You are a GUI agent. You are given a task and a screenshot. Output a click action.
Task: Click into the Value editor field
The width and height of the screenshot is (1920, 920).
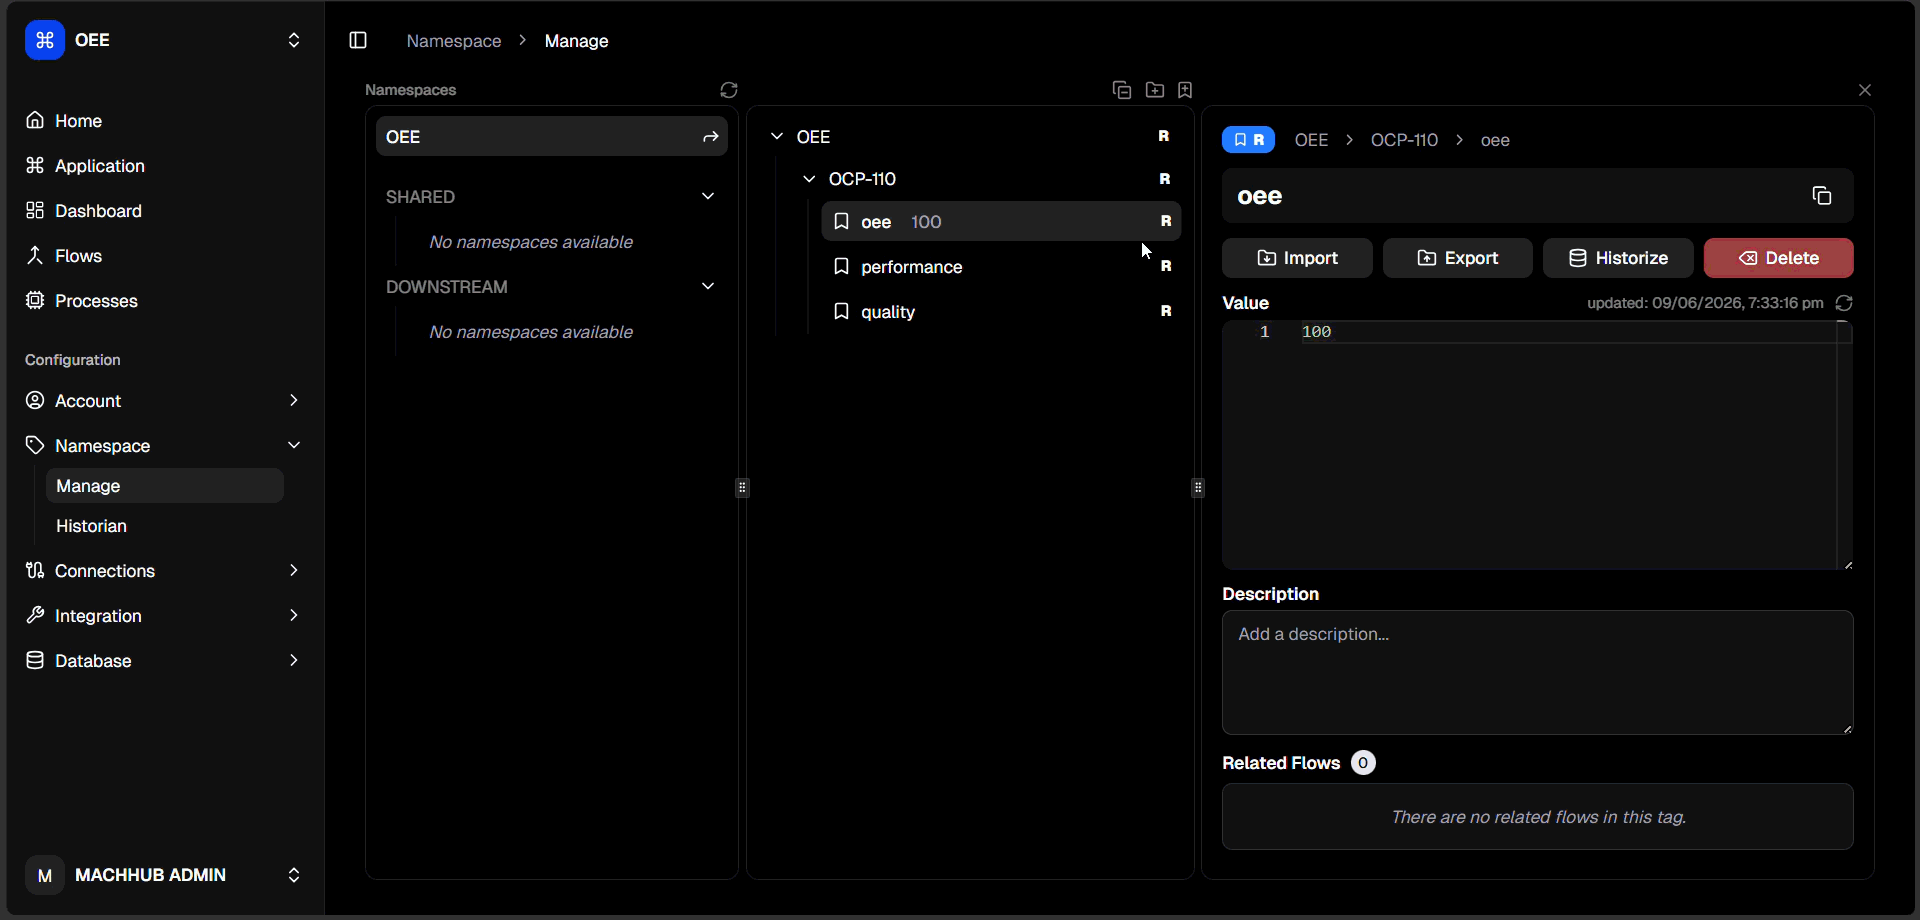point(1537,445)
